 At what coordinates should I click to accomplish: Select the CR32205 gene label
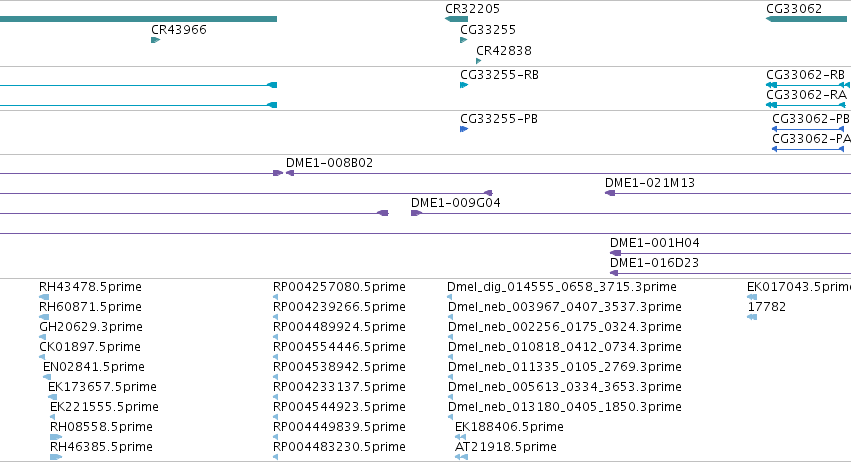coord(472,9)
